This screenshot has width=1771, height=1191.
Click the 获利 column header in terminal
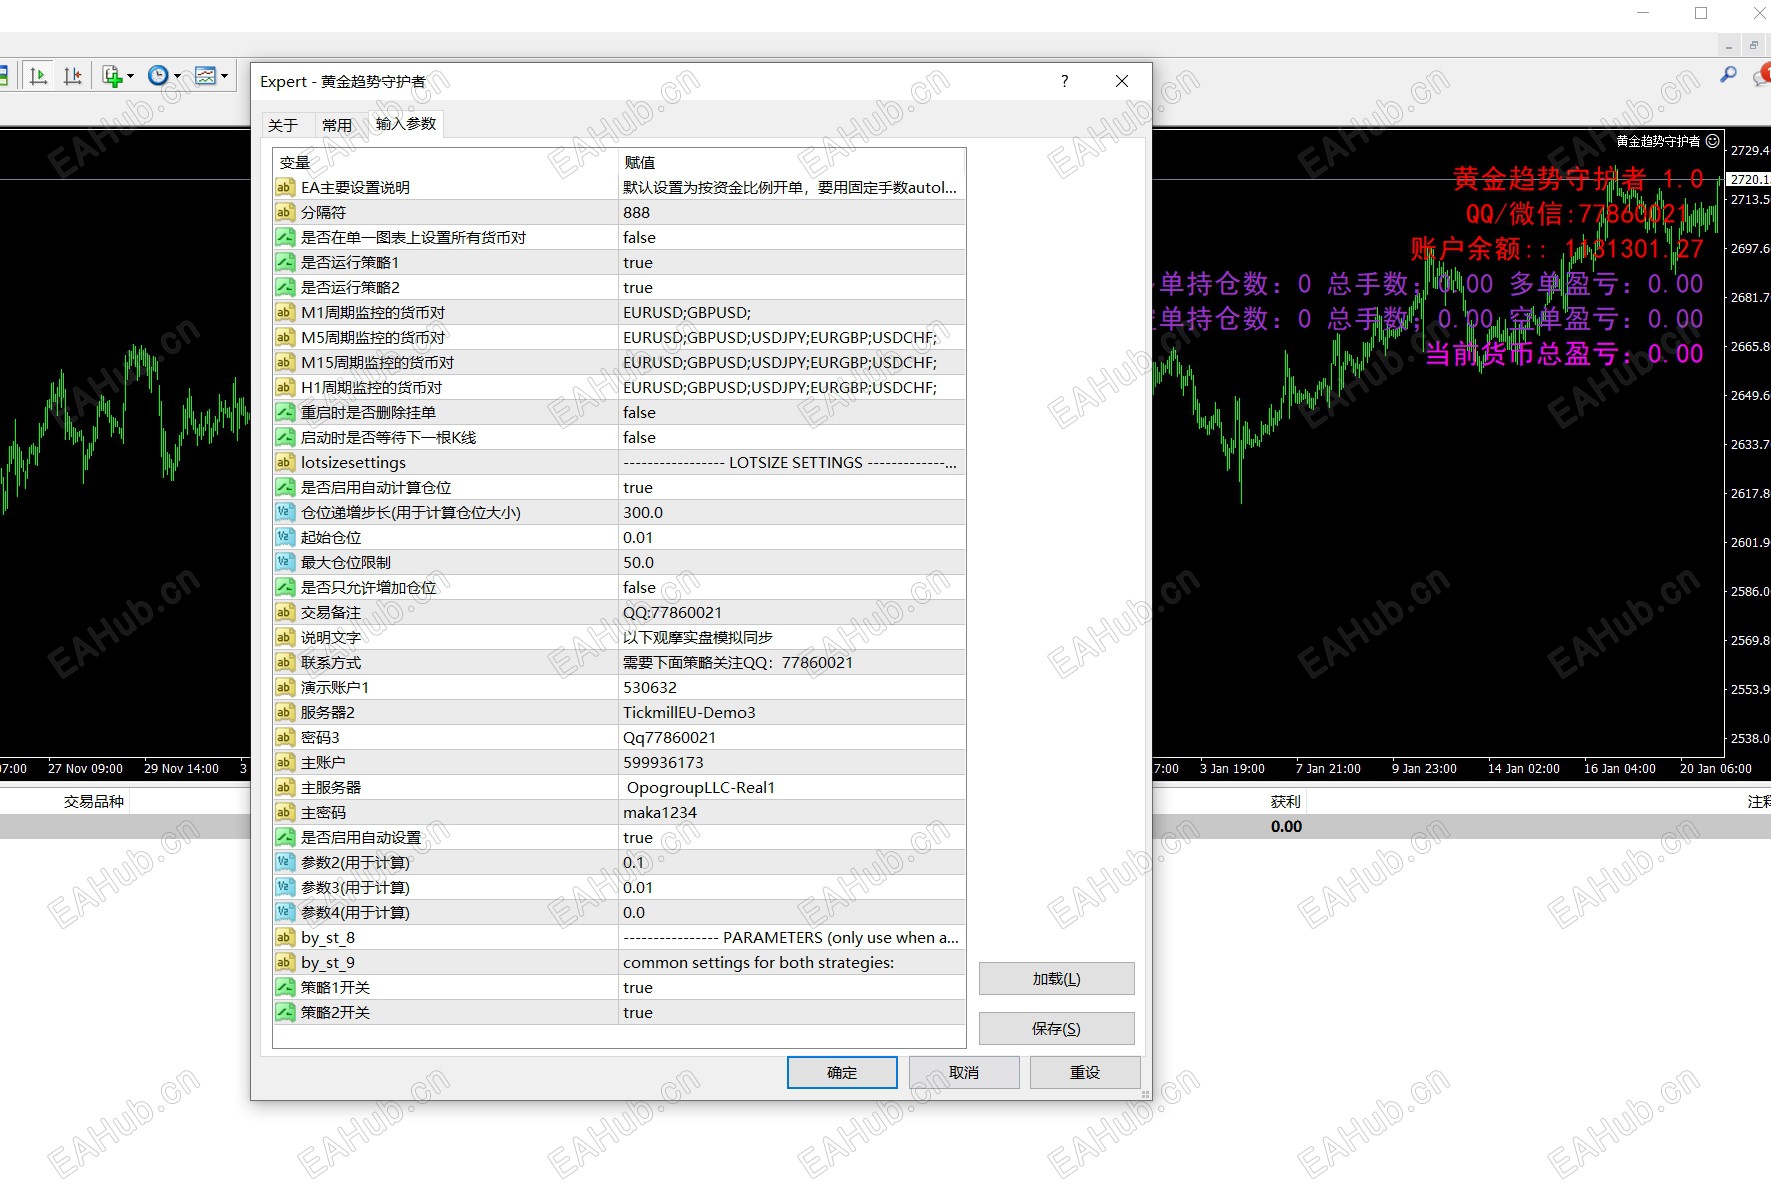(1286, 801)
